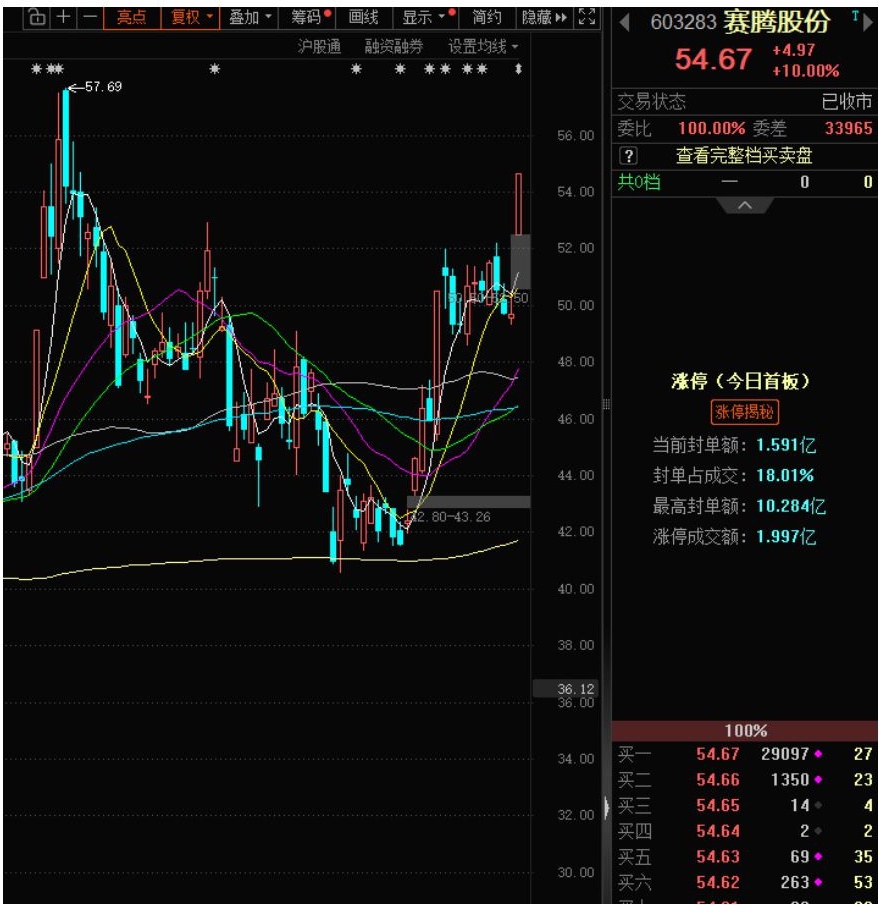Viewport: 879px width, 917px height.
Task: Click gray diamond icon in 买四 row
Action: click(x=818, y=831)
